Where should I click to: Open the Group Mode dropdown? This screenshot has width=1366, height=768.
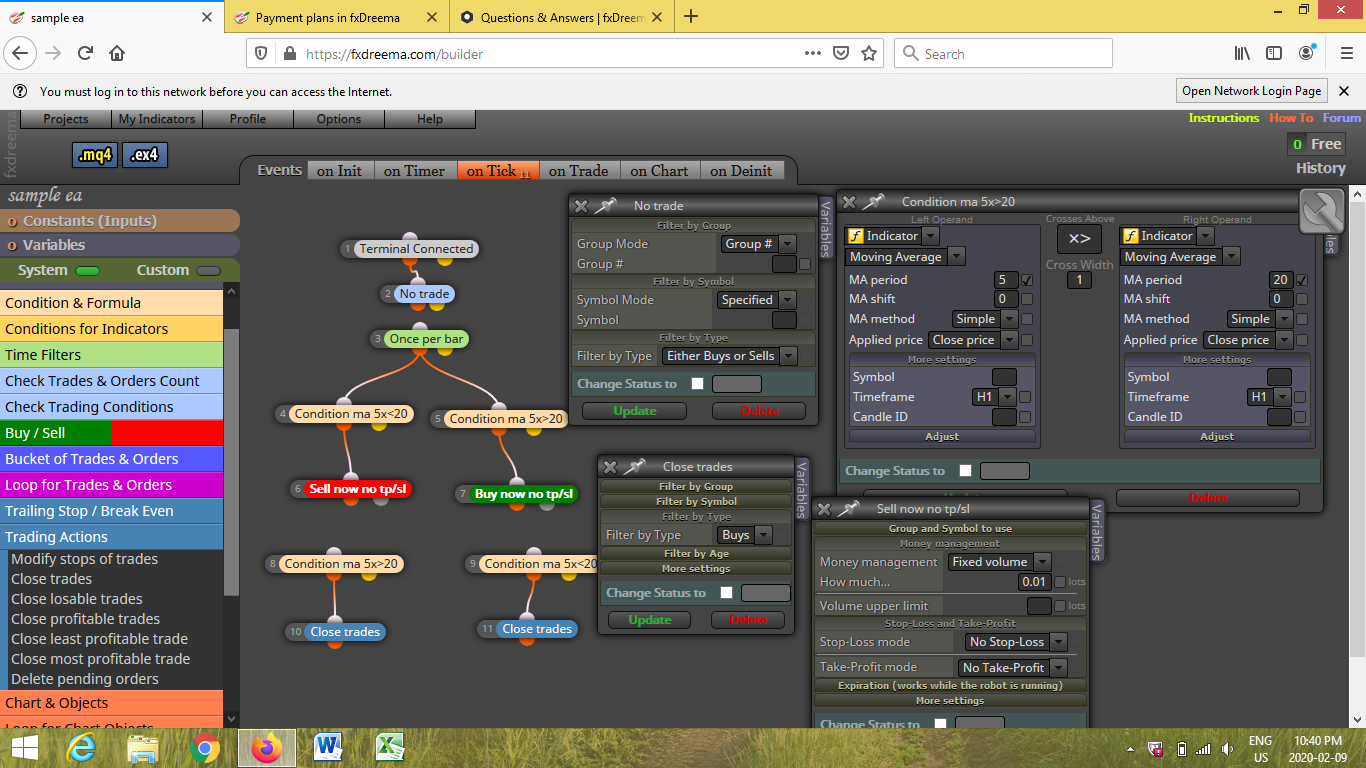758,244
